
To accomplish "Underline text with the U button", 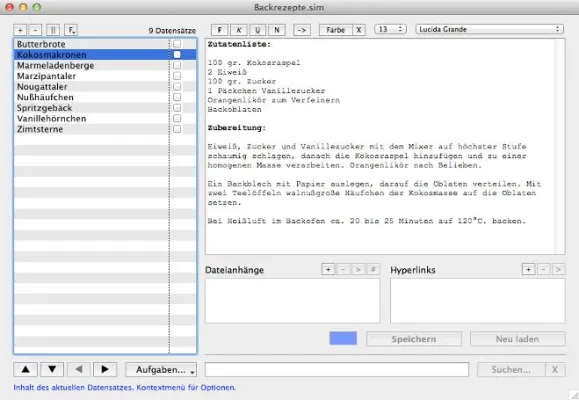I will (x=258, y=30).
